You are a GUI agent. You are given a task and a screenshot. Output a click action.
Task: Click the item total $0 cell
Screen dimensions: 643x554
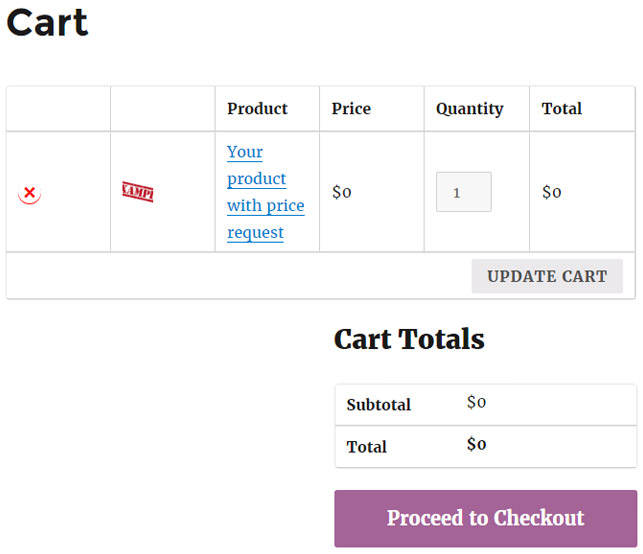tap(552, 192)
